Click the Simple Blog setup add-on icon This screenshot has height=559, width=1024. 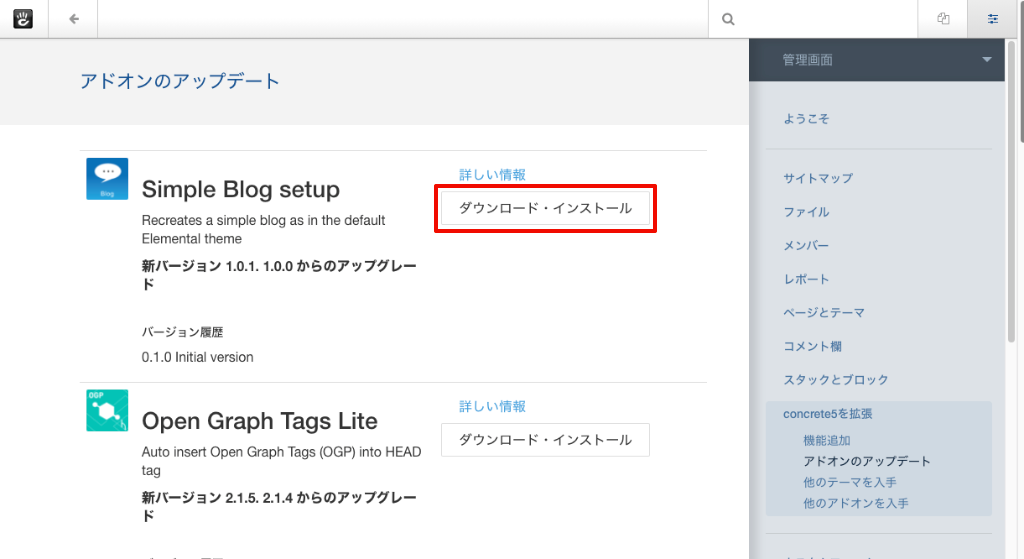tap(107, 179)
